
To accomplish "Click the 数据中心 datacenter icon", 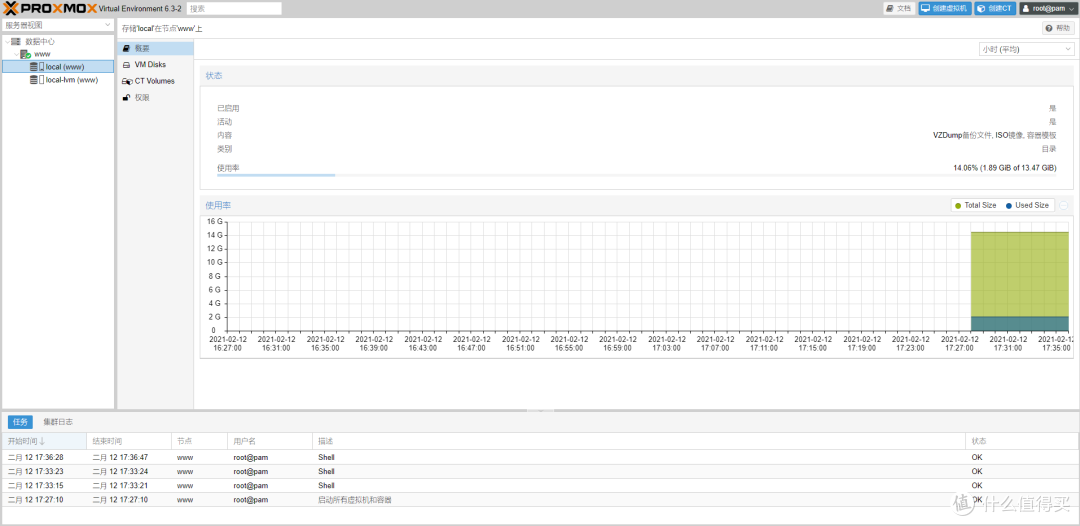I will tap(16, 42).
